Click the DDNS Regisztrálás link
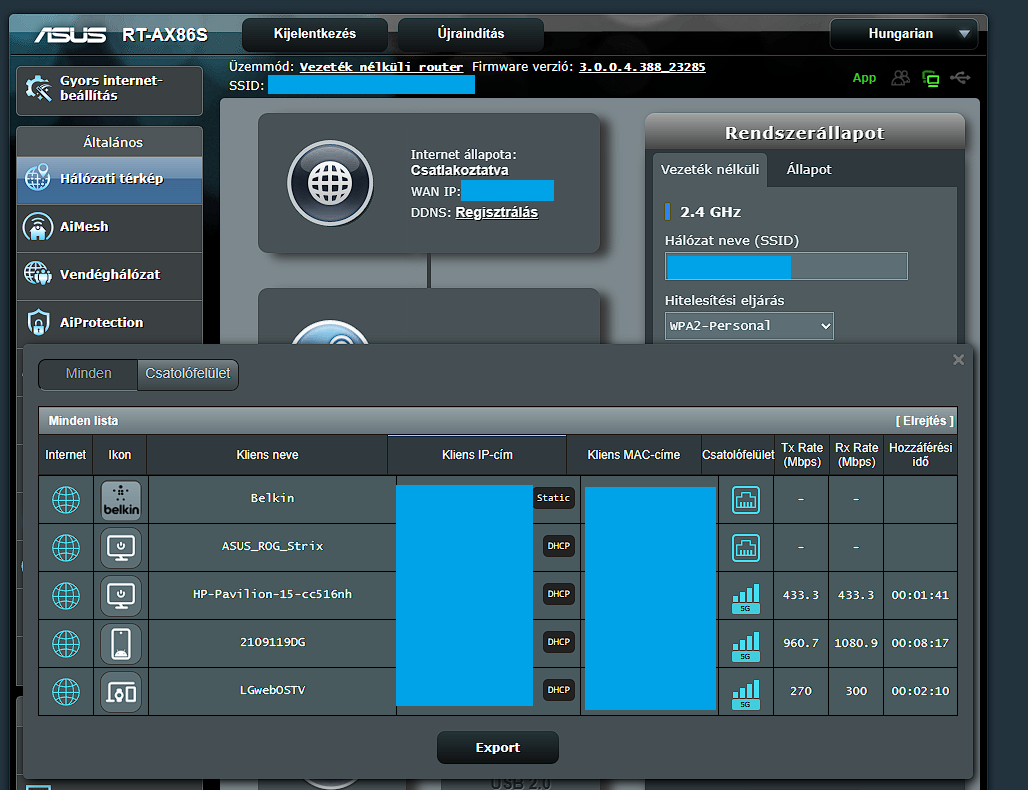The image size is (1028, 790). click(496, 212)
